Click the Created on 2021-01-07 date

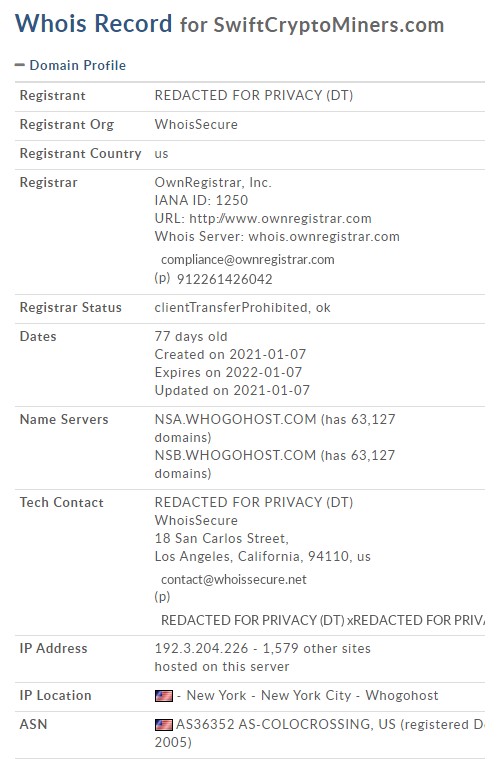(230, 354)
